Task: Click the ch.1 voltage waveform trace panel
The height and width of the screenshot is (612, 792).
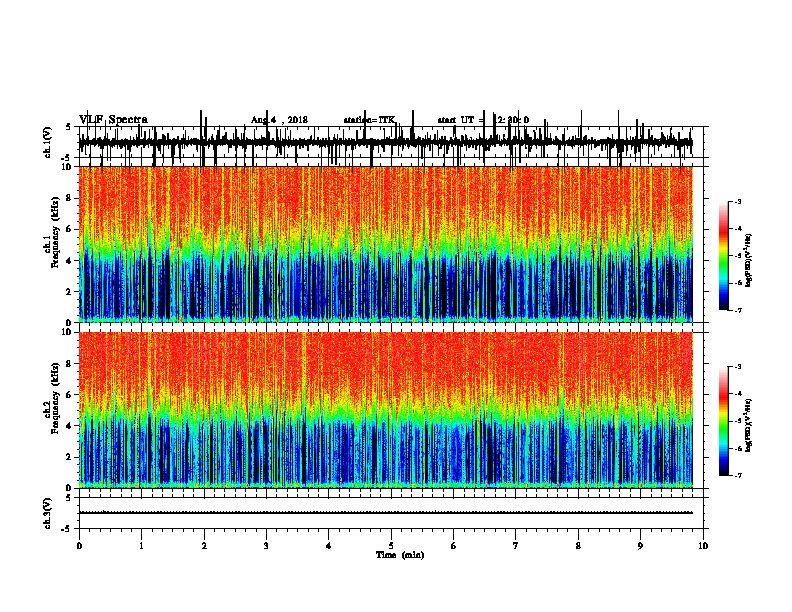Action: tap(391, 142)
